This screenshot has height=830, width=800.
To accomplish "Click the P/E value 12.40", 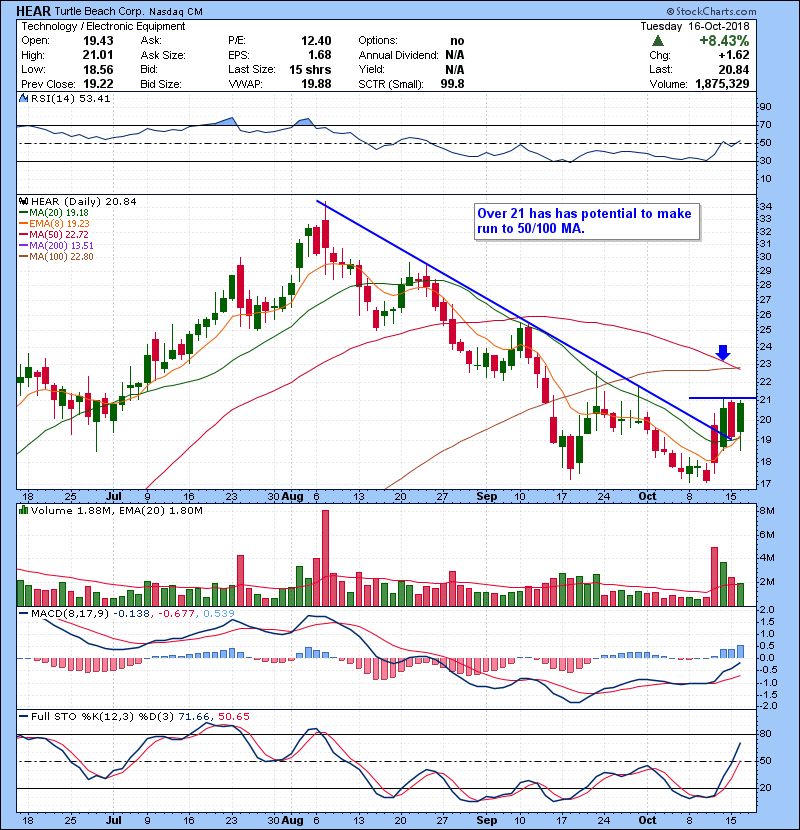I will click(x=316, y=41).
